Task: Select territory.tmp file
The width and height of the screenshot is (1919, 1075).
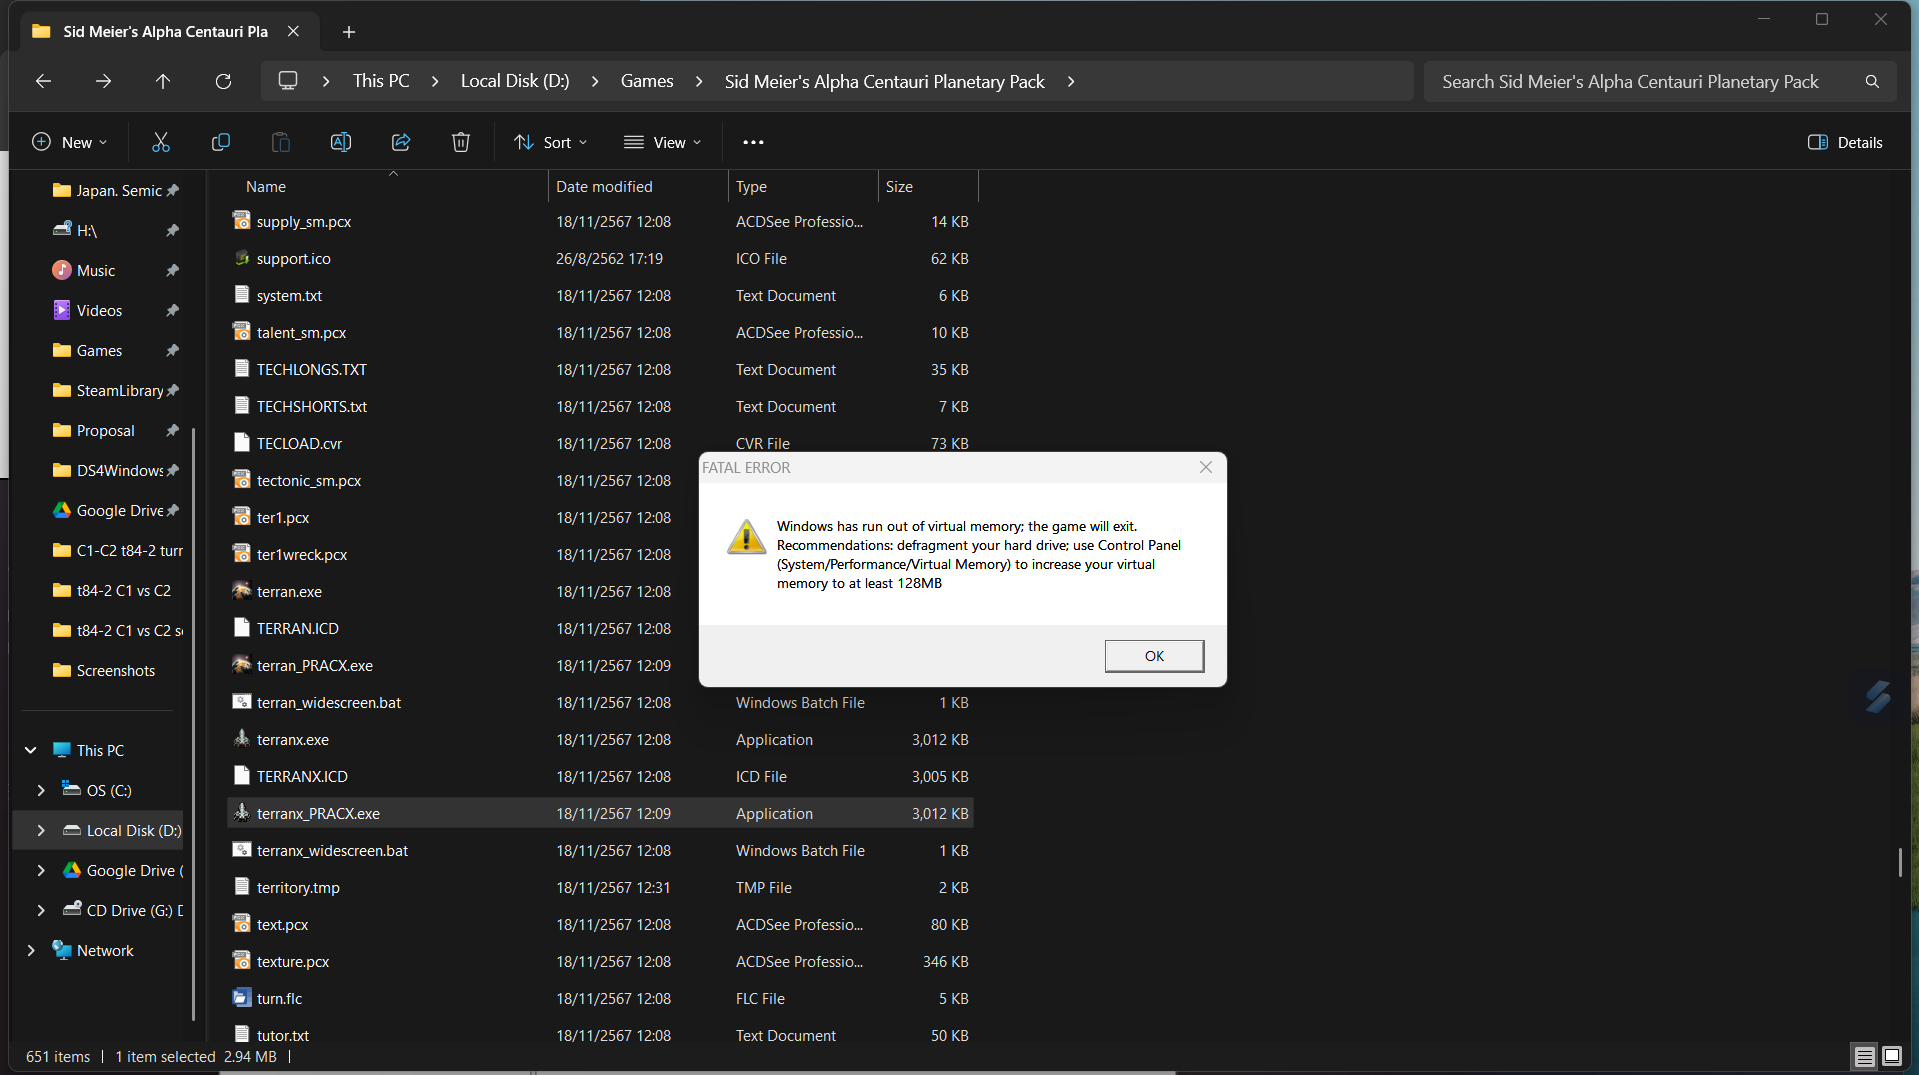Action: [x=600, y=887]
